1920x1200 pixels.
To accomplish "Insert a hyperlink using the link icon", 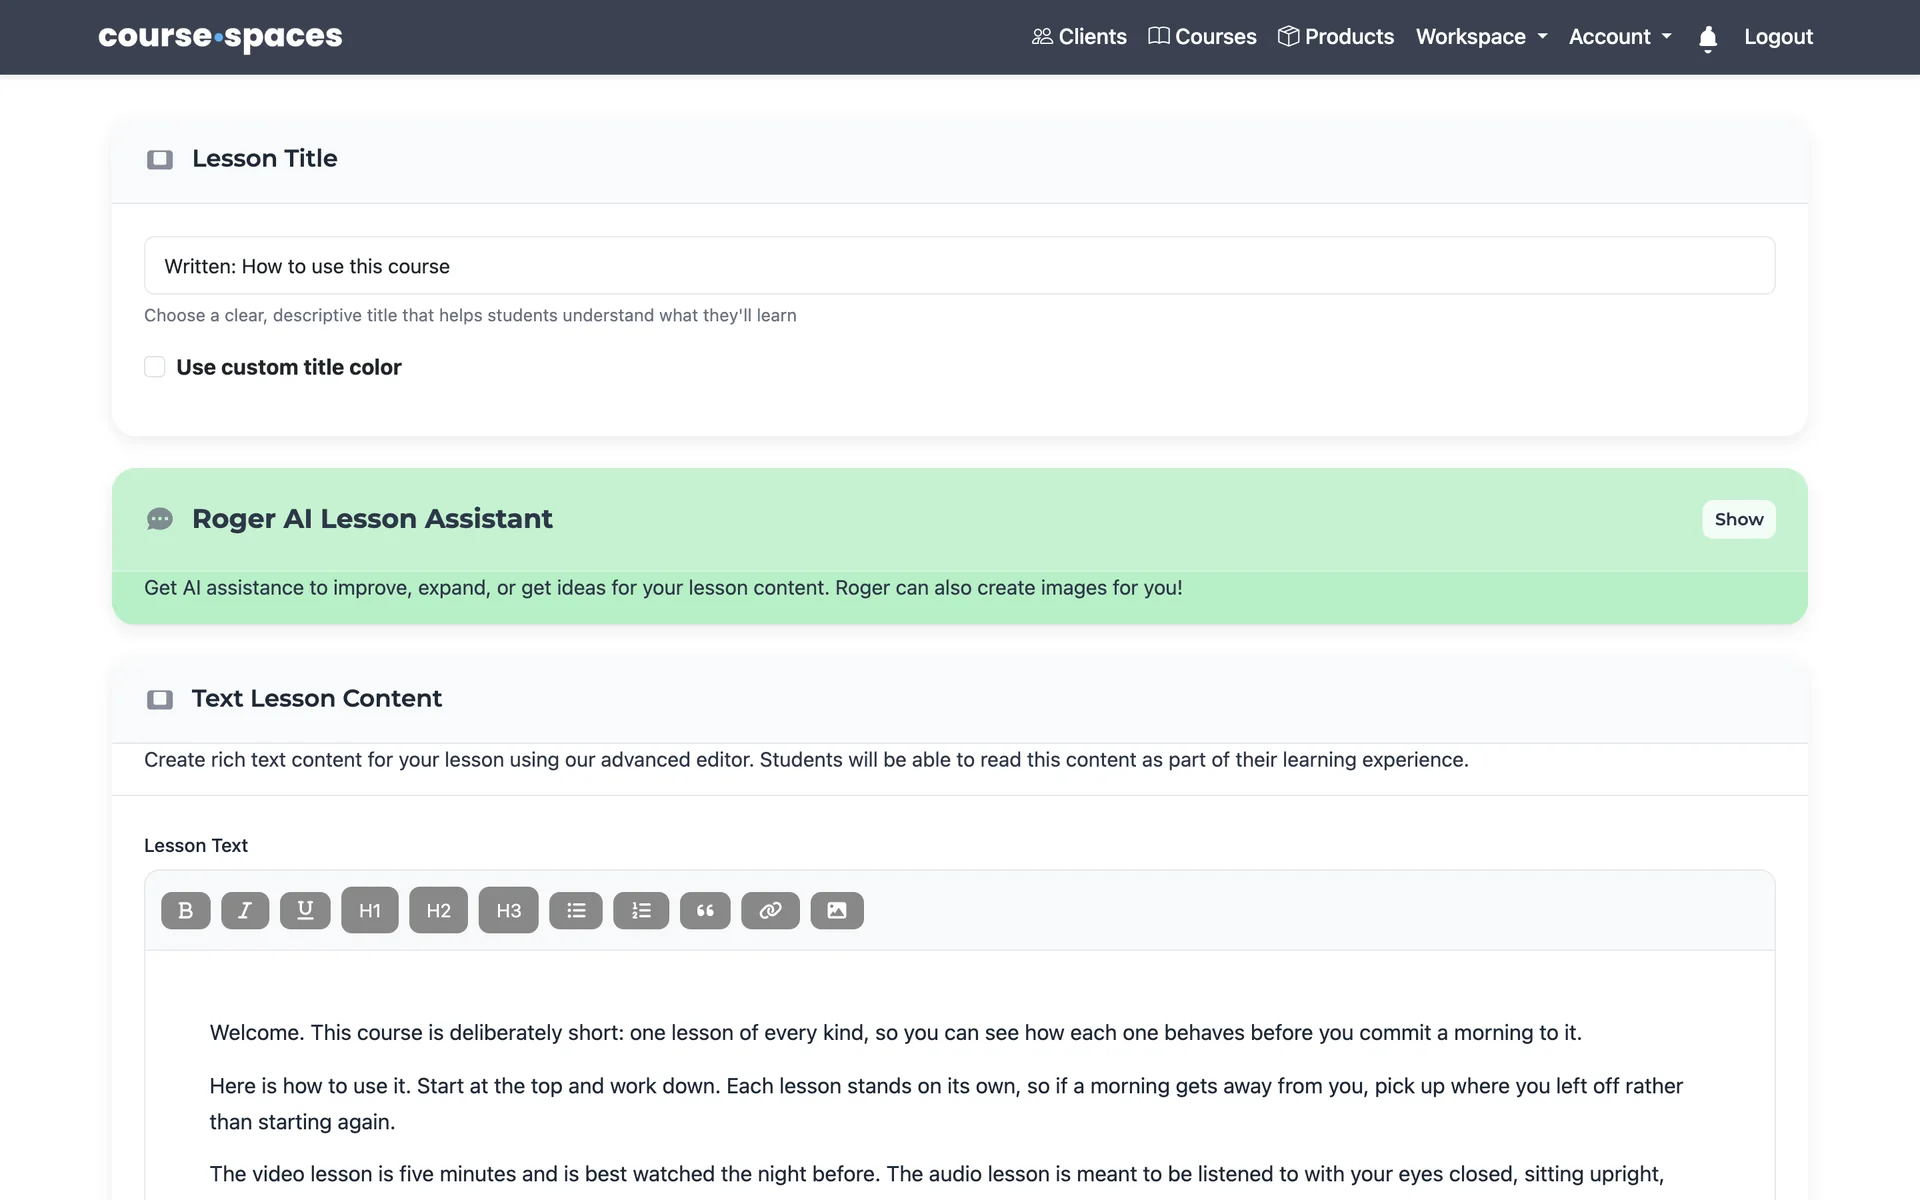I will 770,910.
